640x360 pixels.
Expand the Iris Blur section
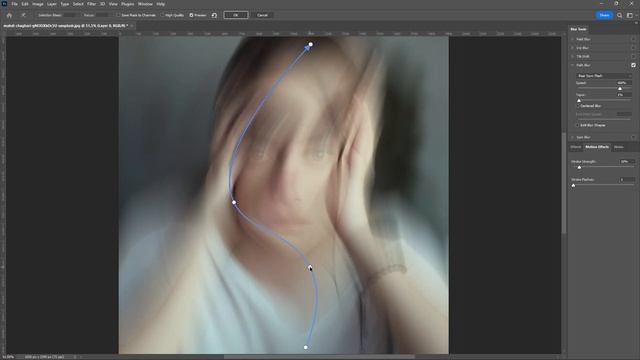point(572,48)
